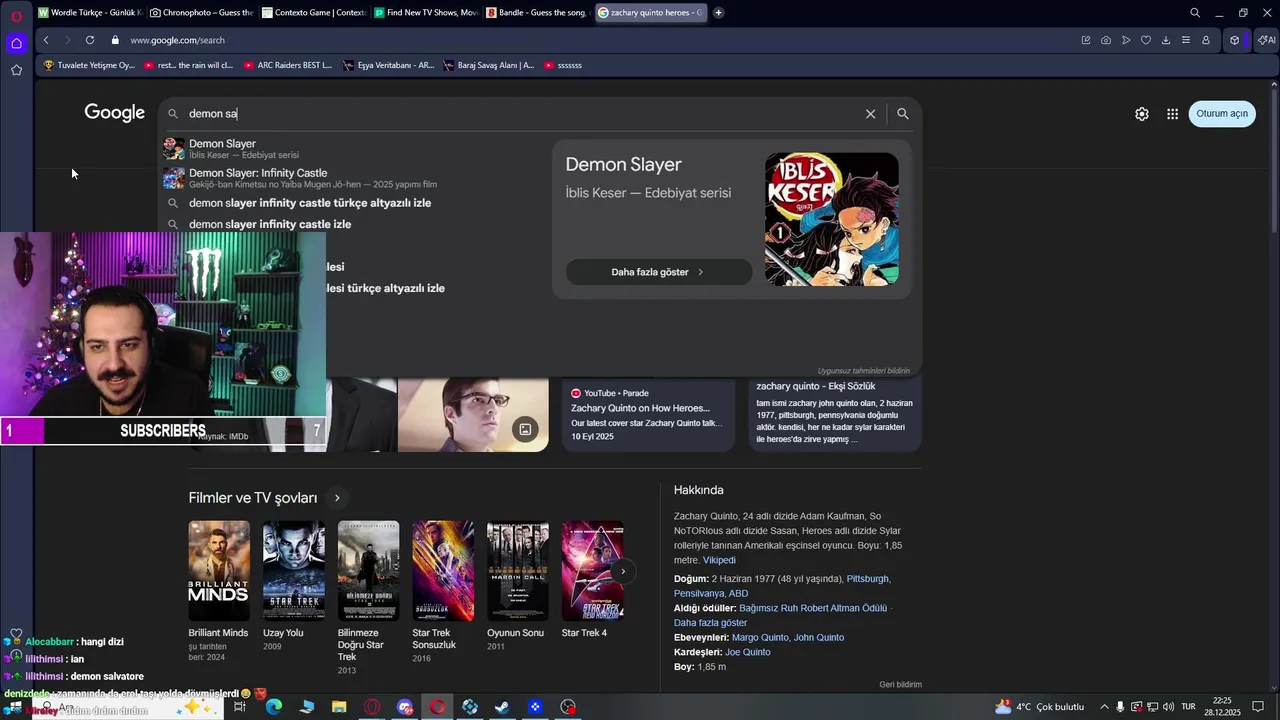Open the profile account icon in toolbar
Viewport: 1280px width, 720px height.
click(x=1206, y=40)
